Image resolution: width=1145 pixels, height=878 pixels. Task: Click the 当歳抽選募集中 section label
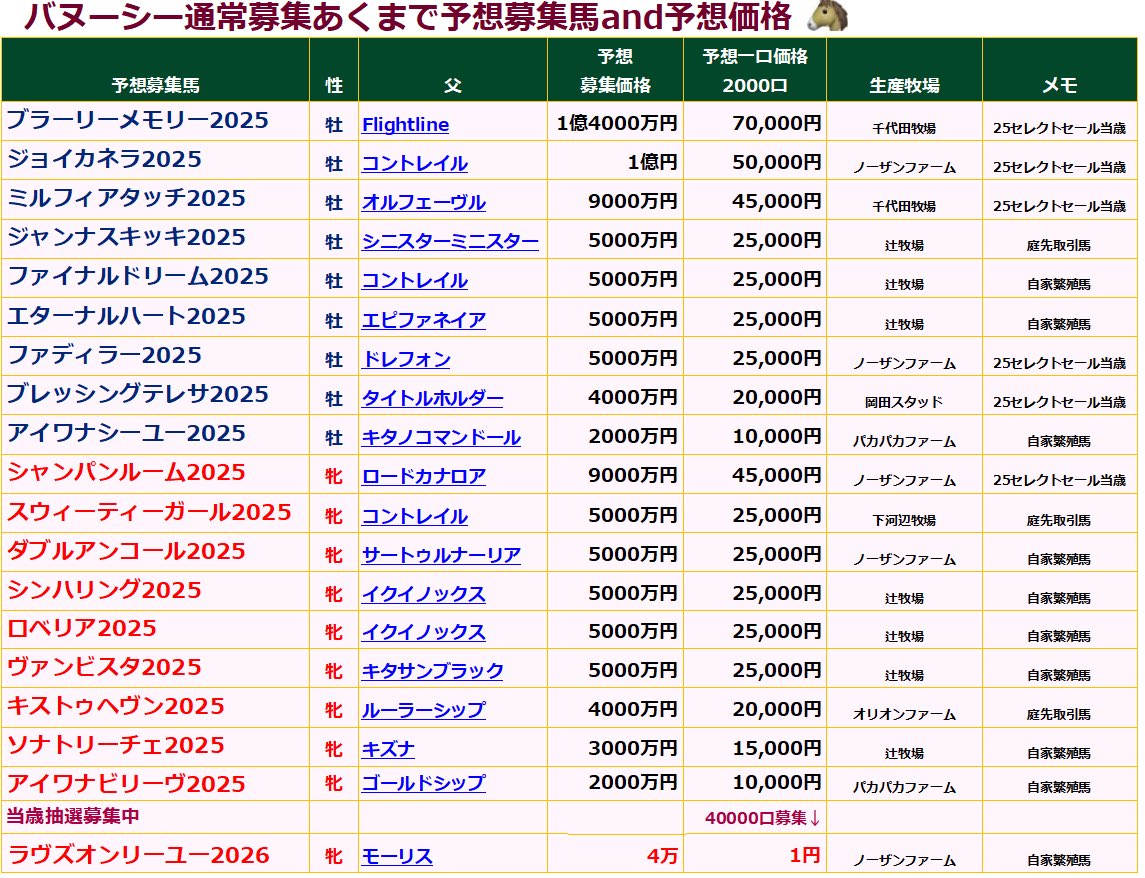coord(72,816)
